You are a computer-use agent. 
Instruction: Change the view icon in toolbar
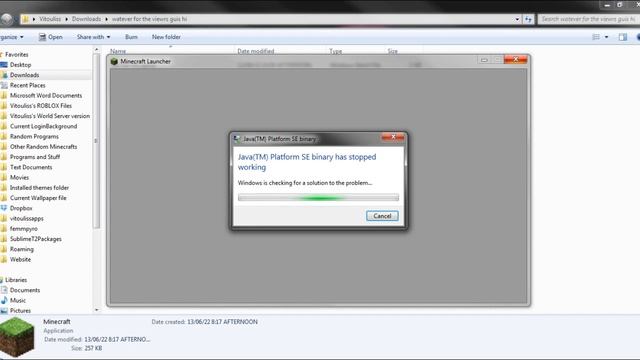coord(596,37)
